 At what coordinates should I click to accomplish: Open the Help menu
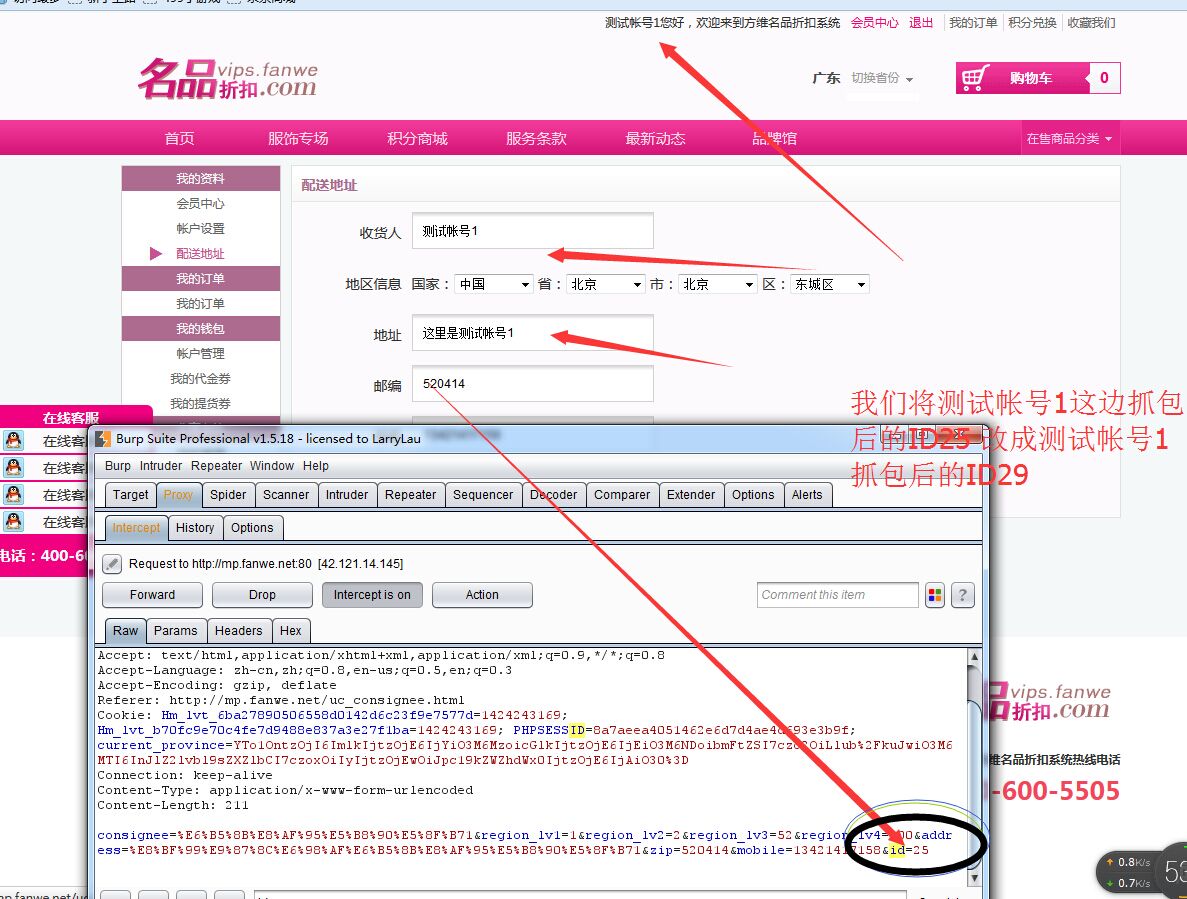(x=316, y=466)
